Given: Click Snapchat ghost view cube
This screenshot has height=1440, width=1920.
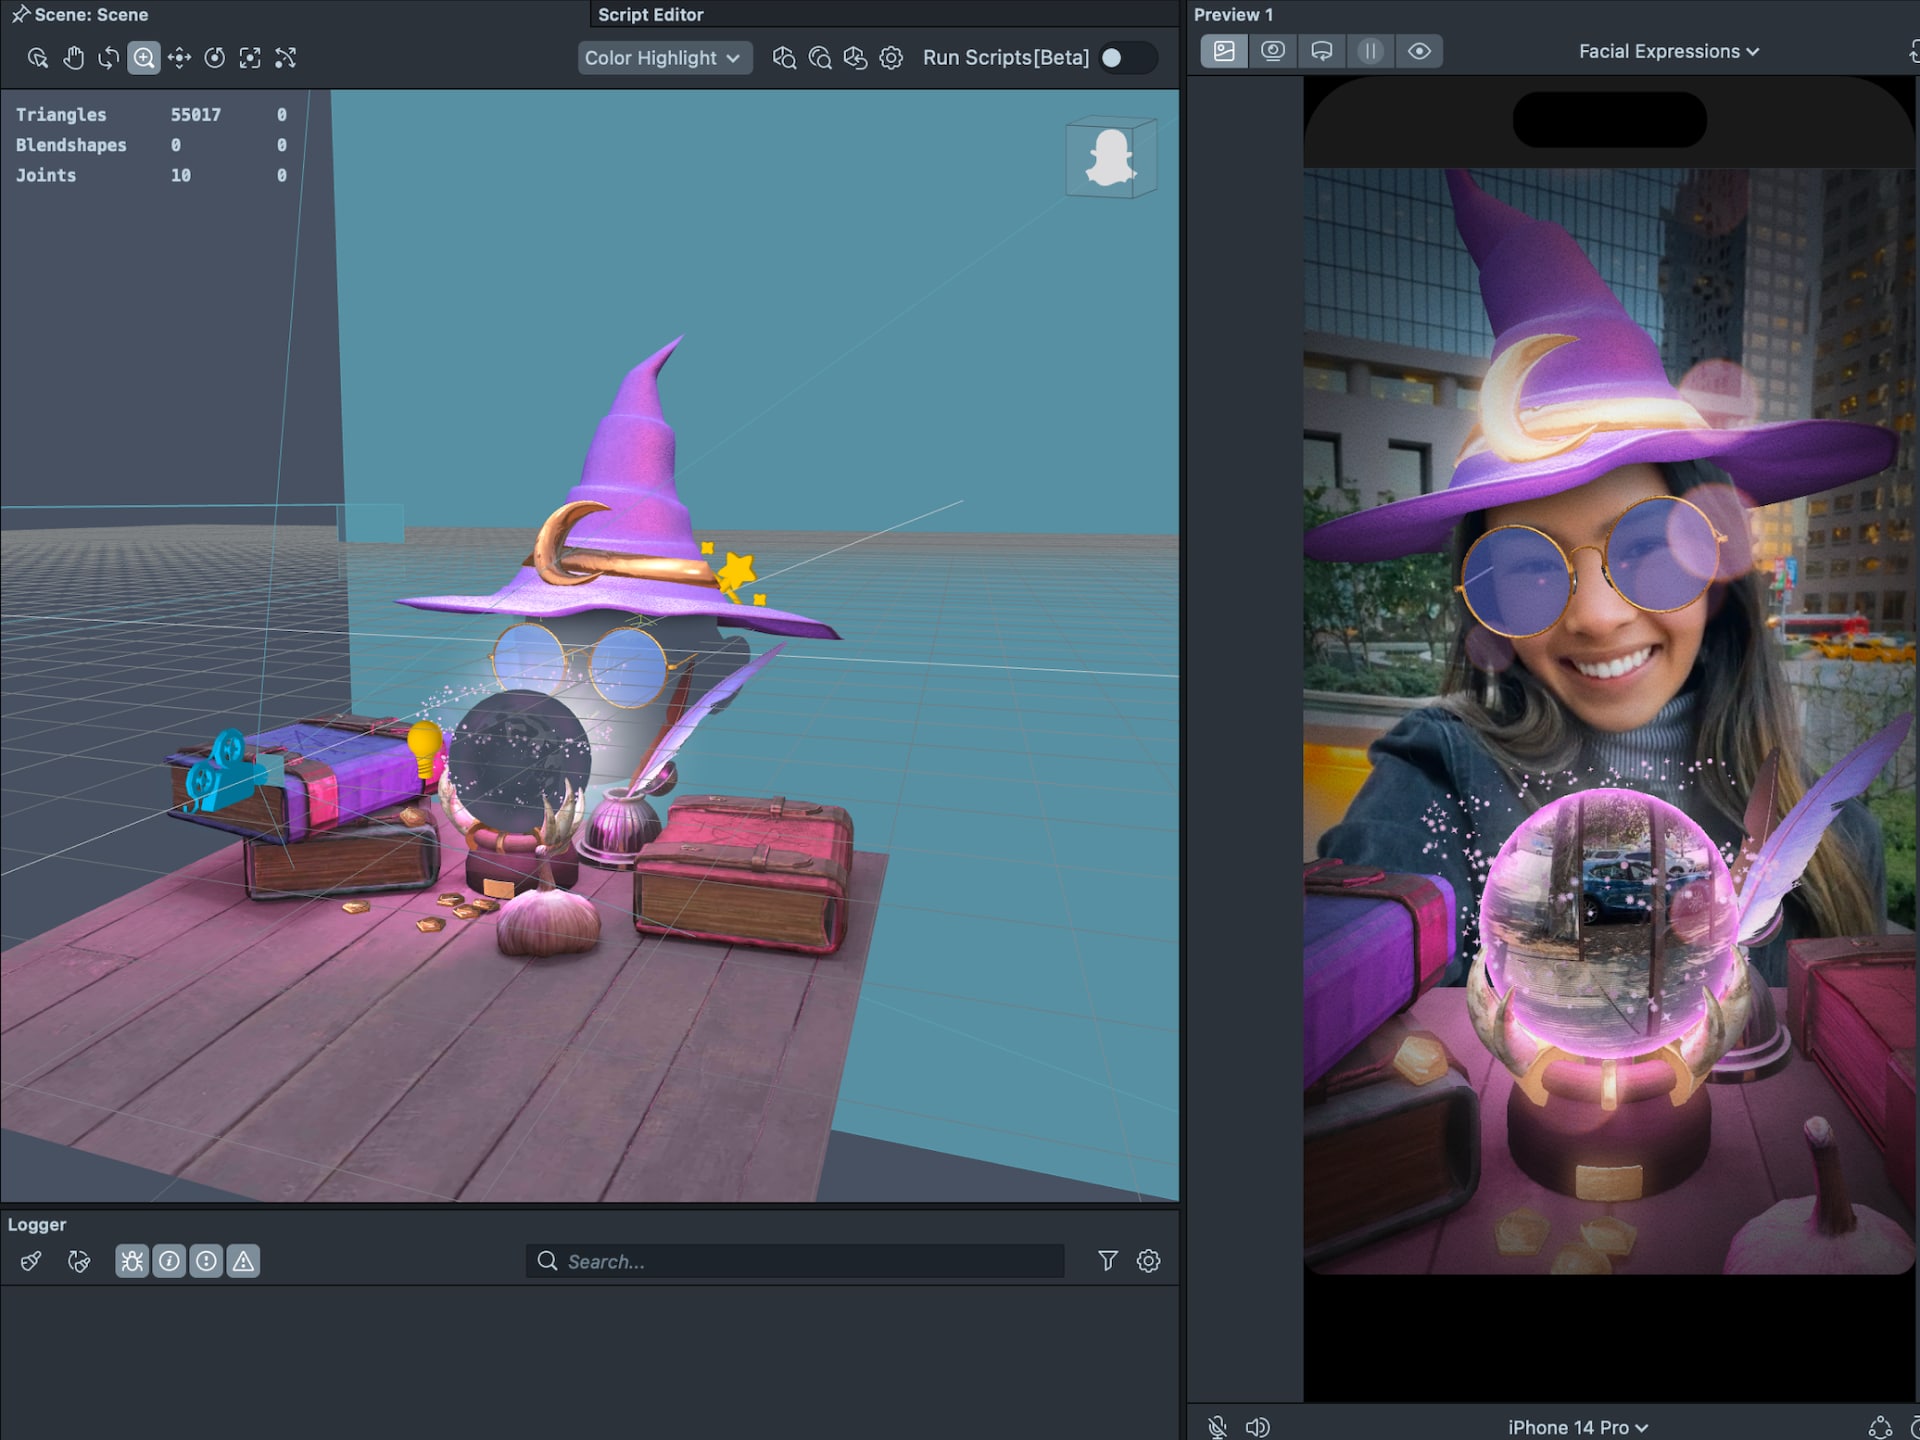Looking at the screenshot, I should [1111, 158].
